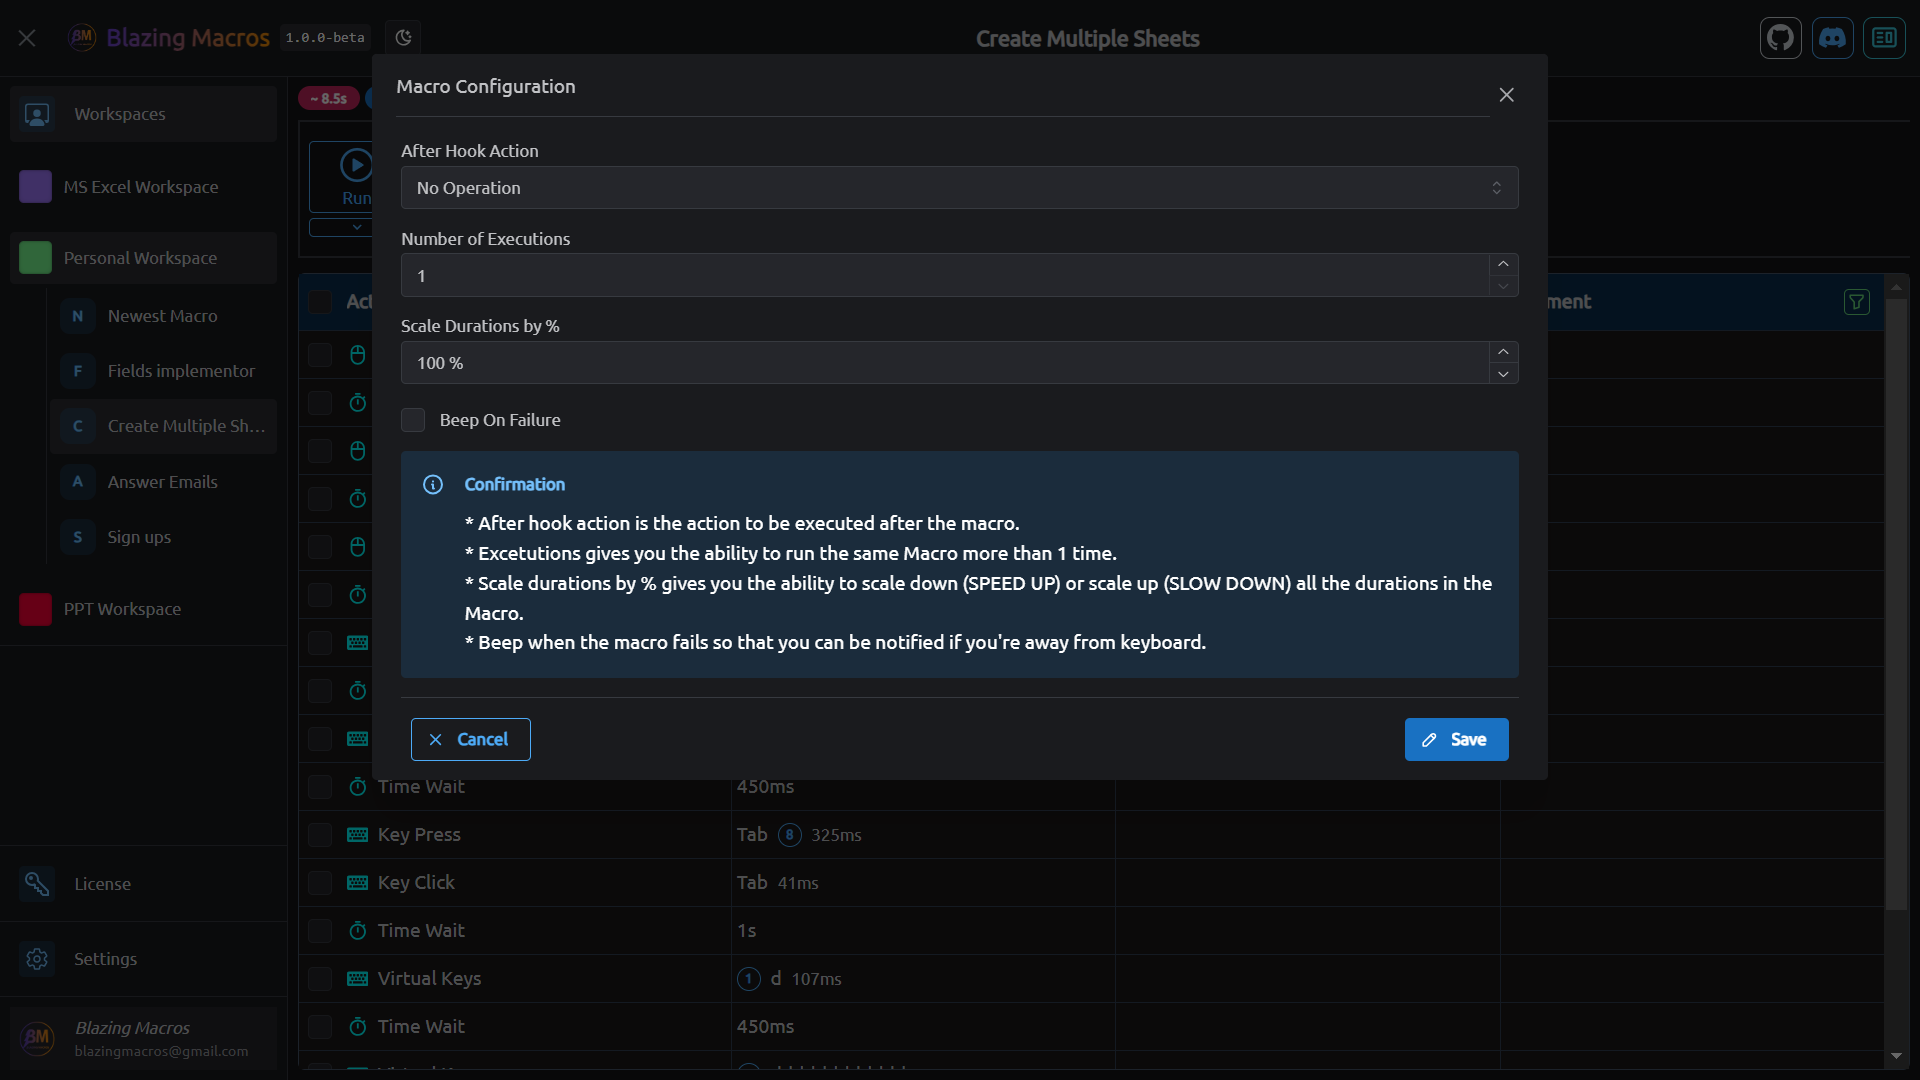Viewport: 1920px width, 1080px height.
Task: Check the third action row checkbox
Action: [320, 451]
